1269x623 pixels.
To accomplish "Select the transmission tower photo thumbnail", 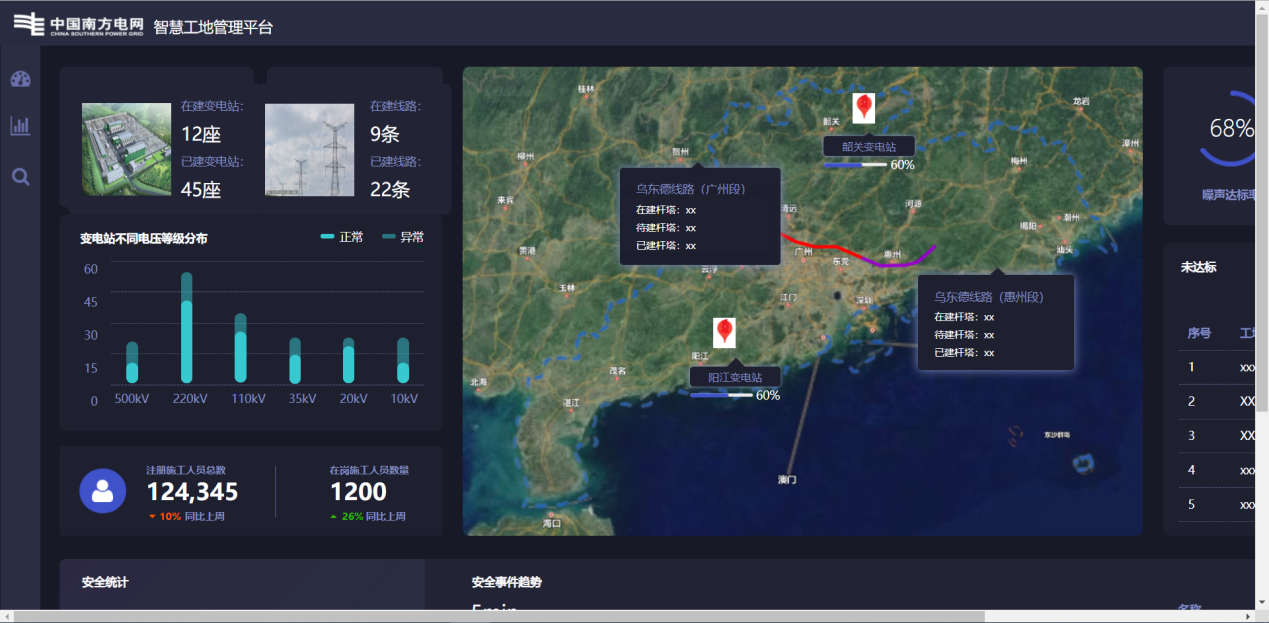I will pos(309,149).
